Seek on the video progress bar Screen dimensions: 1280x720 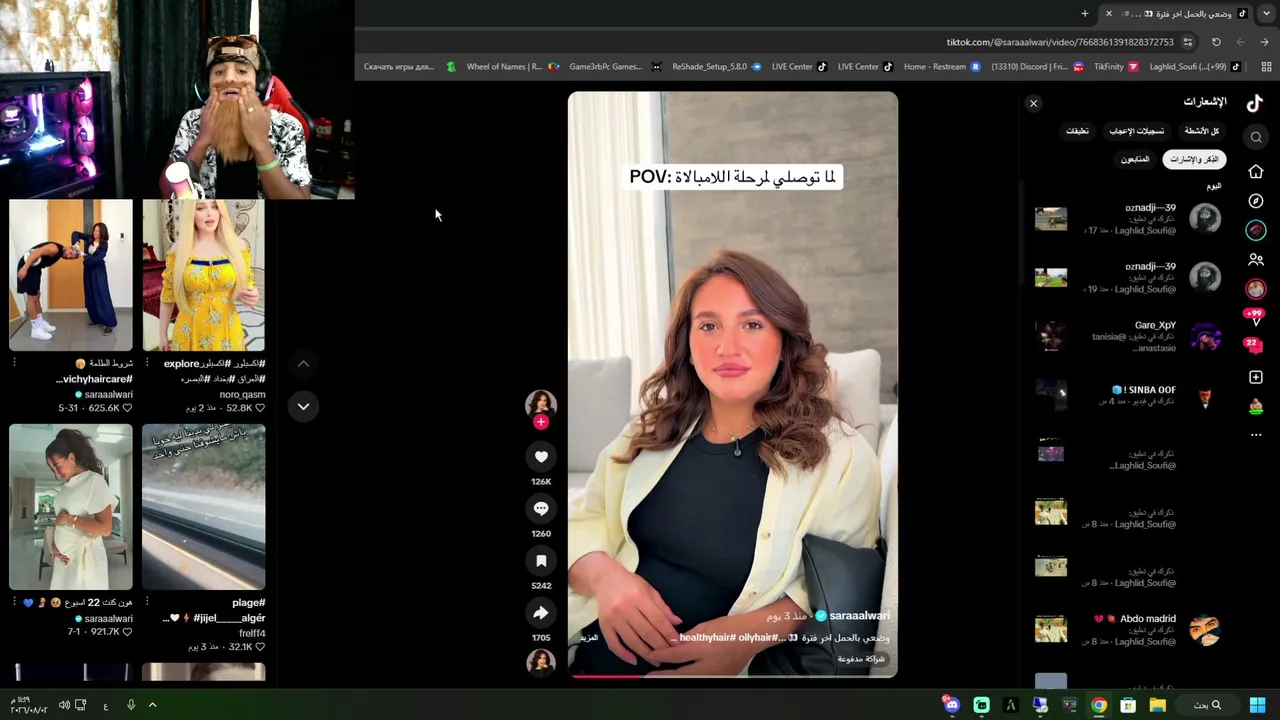733,676
